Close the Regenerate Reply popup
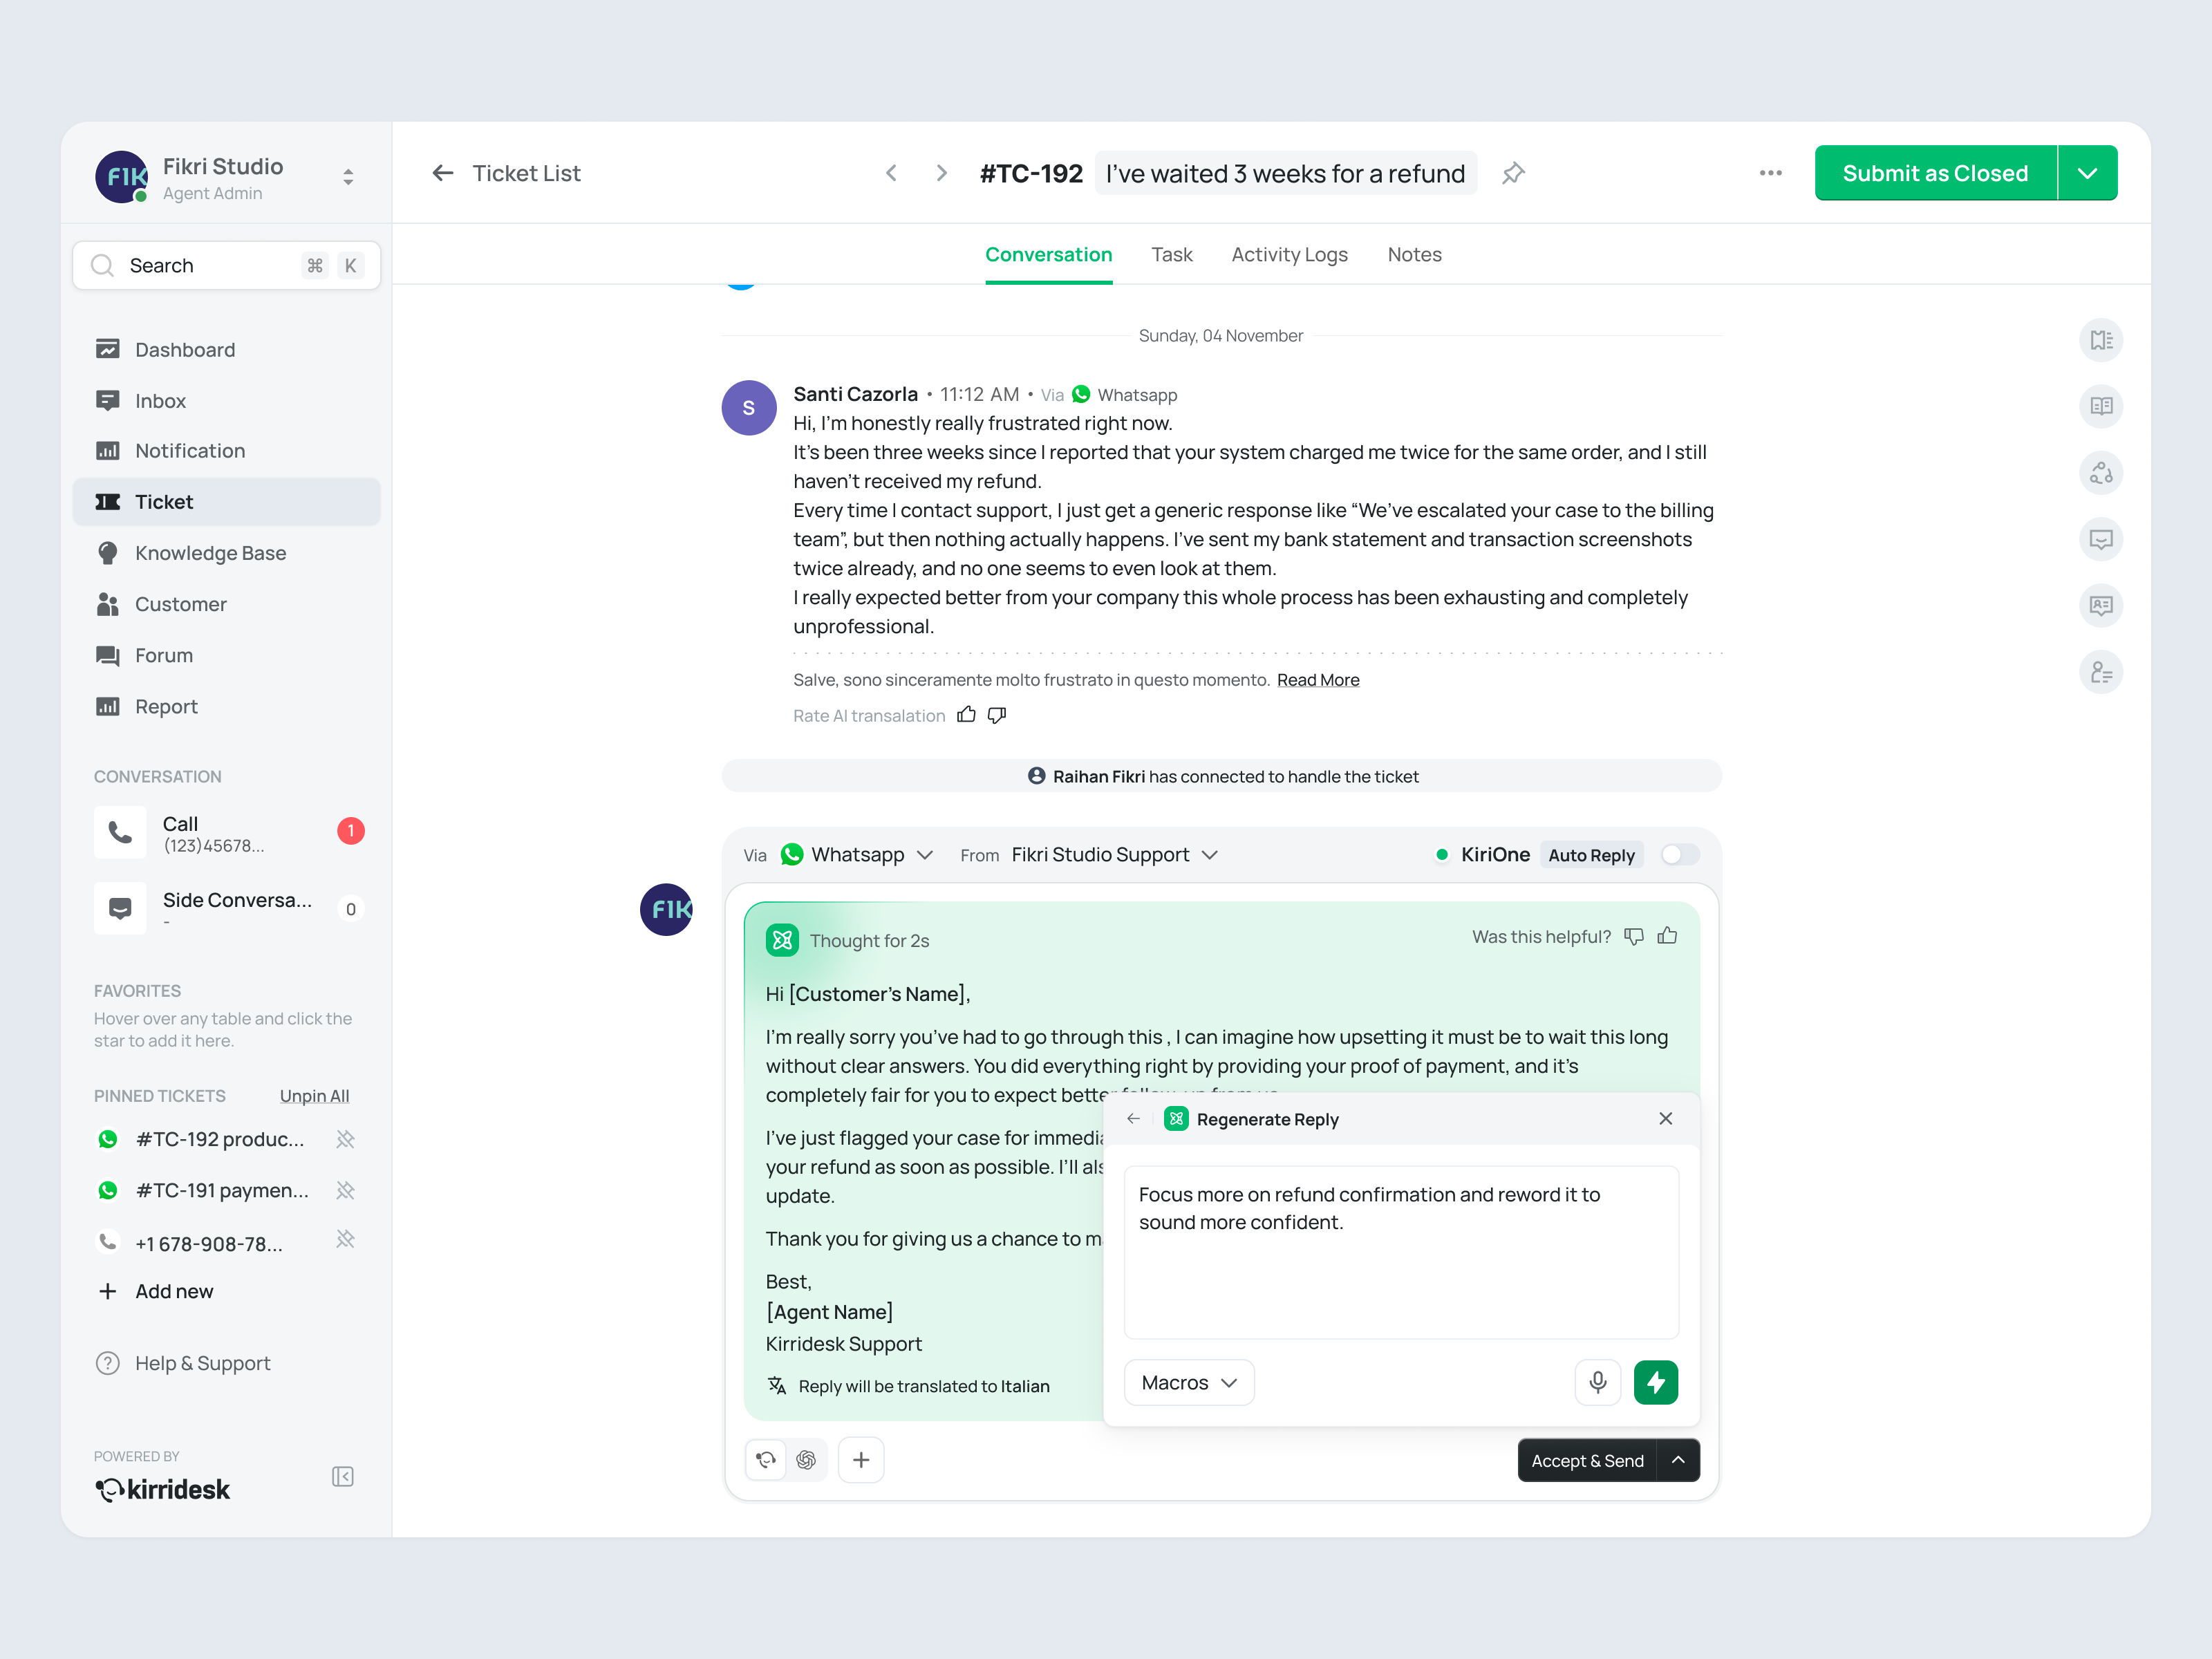This screenshot has width=2212, height=1659. [1666, 1118]
